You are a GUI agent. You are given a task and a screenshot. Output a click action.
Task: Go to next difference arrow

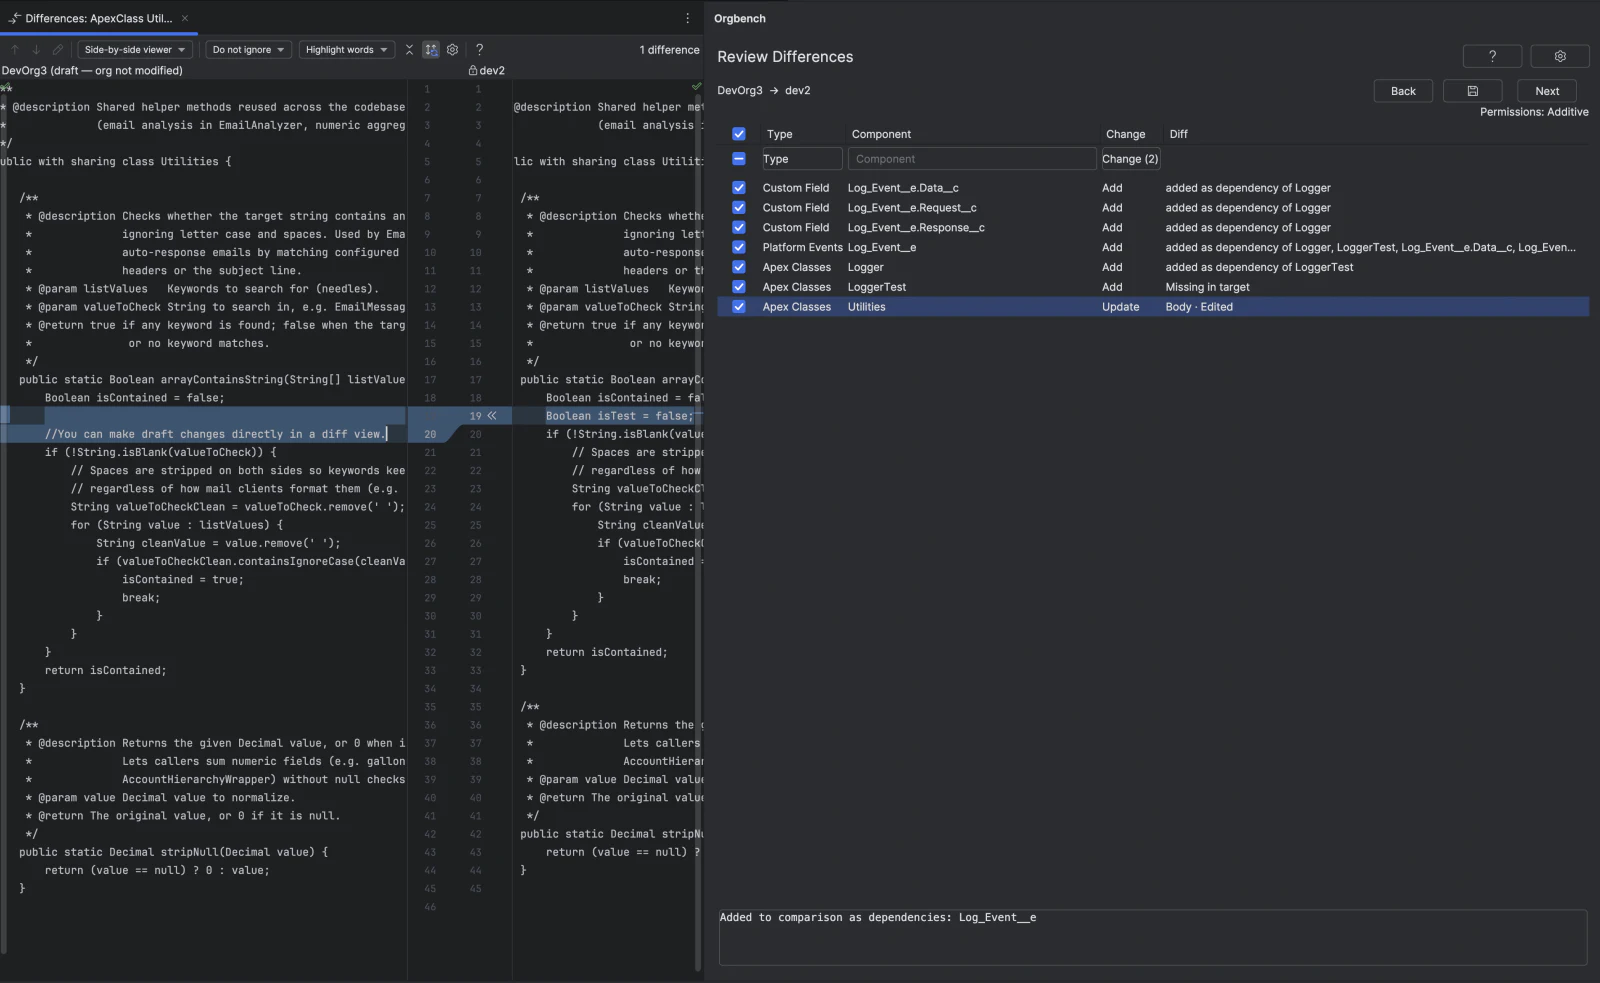36,49
